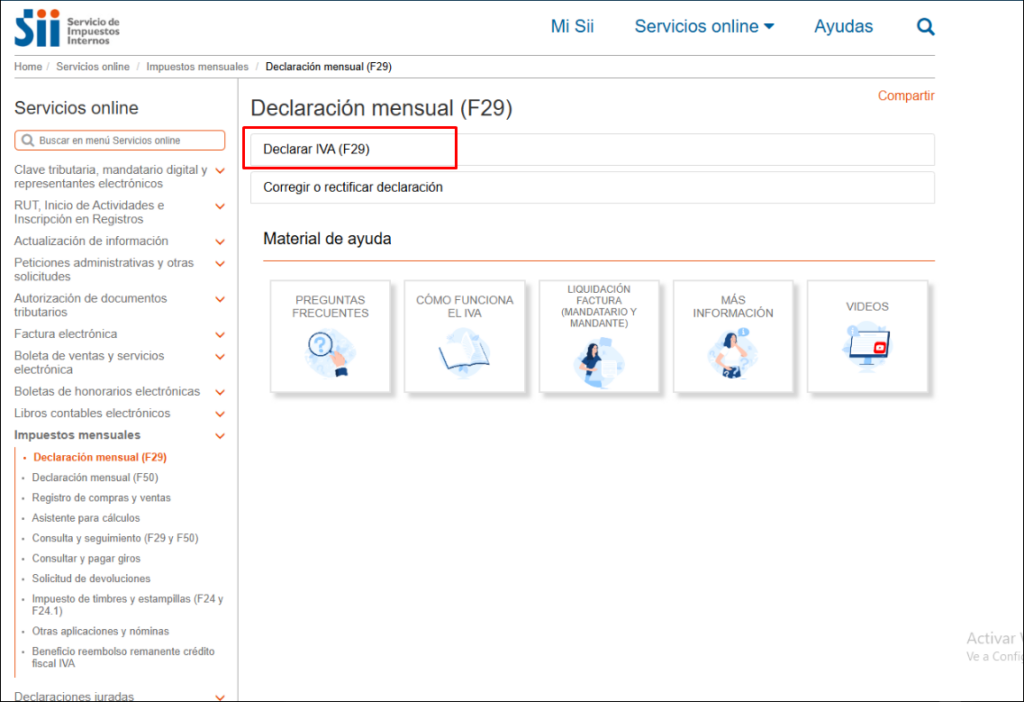Click the Compartir link
1024x702 pixels.
(x=906, y=96)
